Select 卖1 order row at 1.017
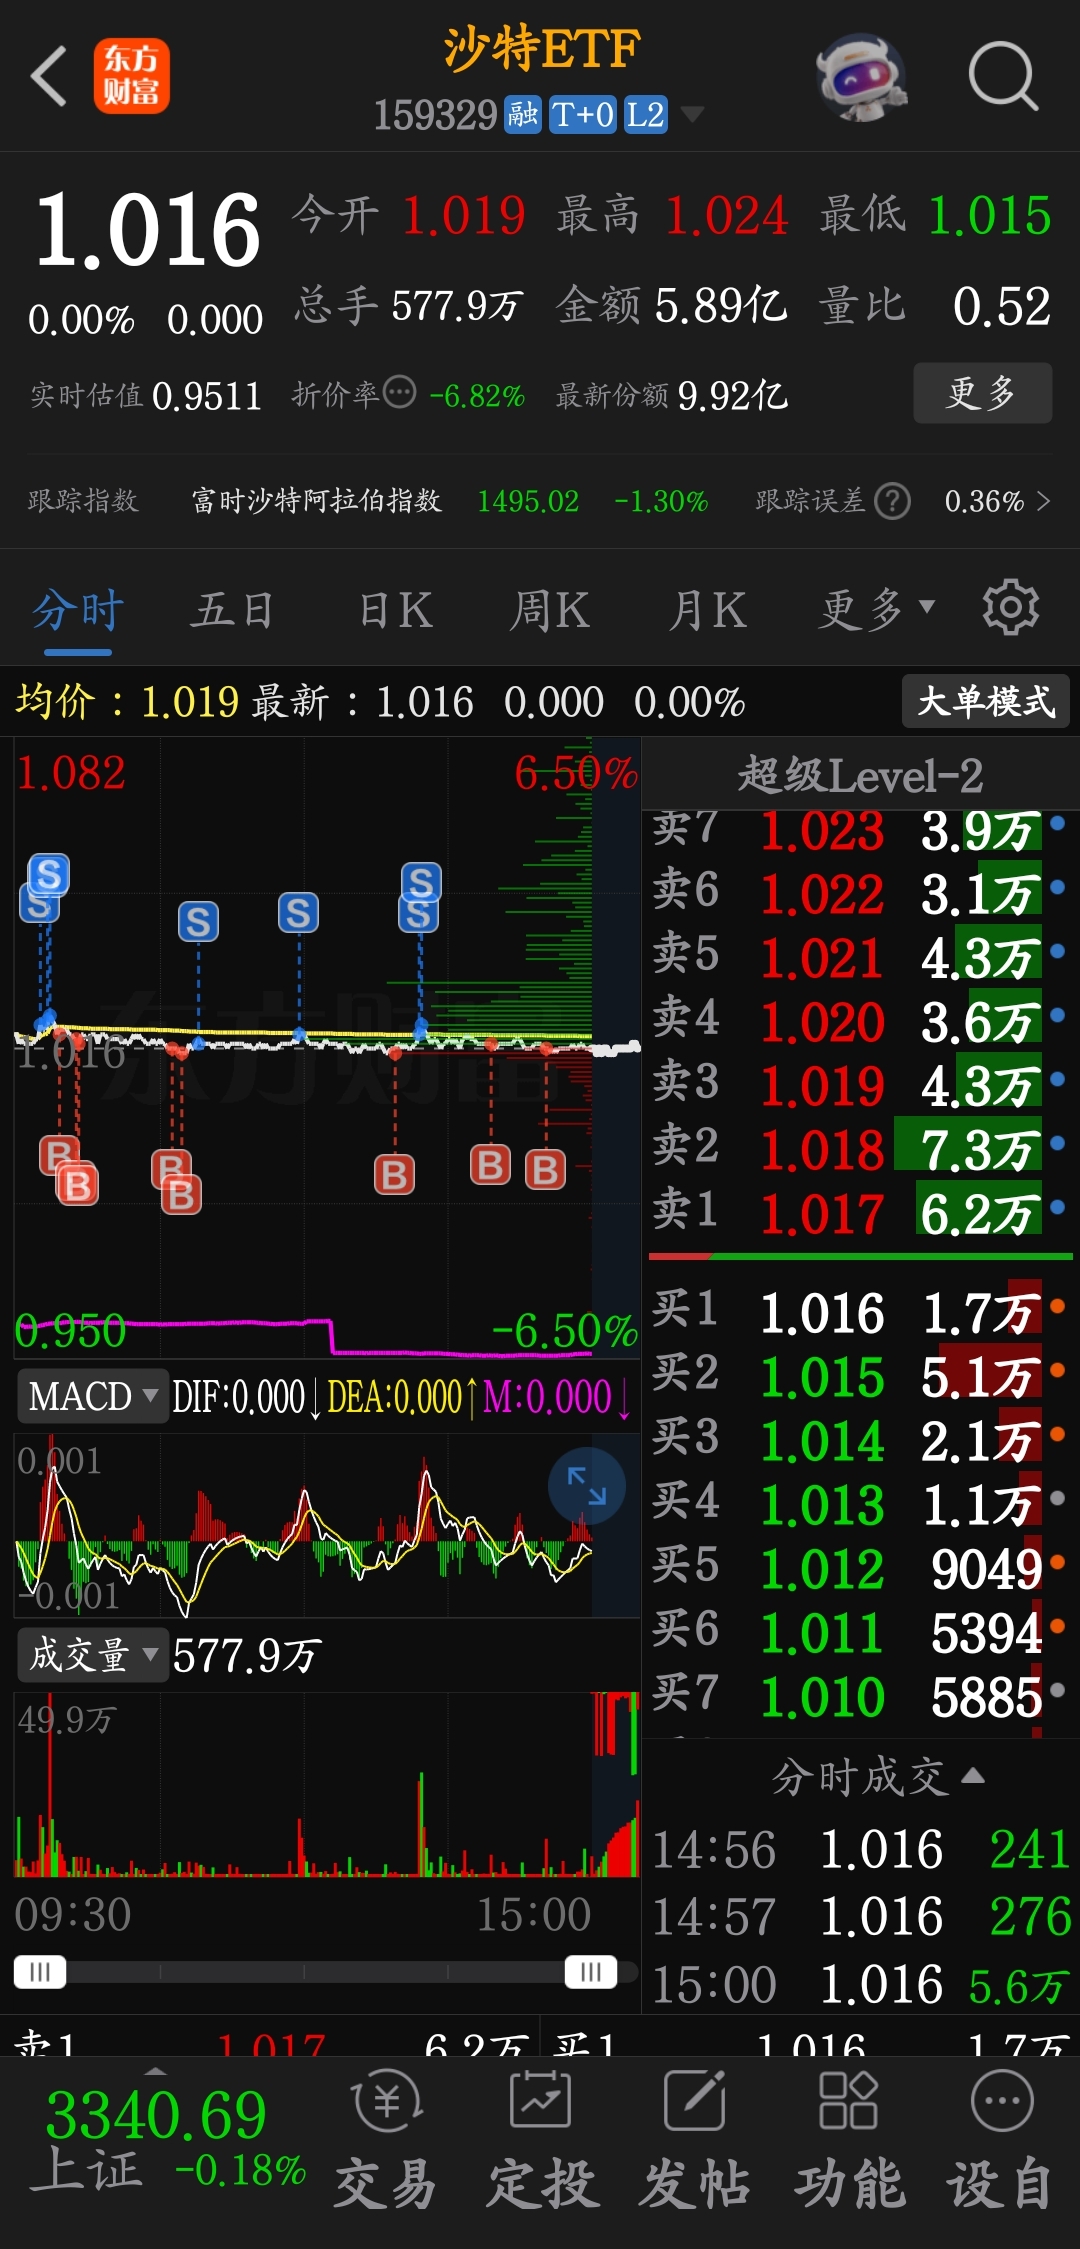The image size is (1080, 2249). click(859, 1213)
